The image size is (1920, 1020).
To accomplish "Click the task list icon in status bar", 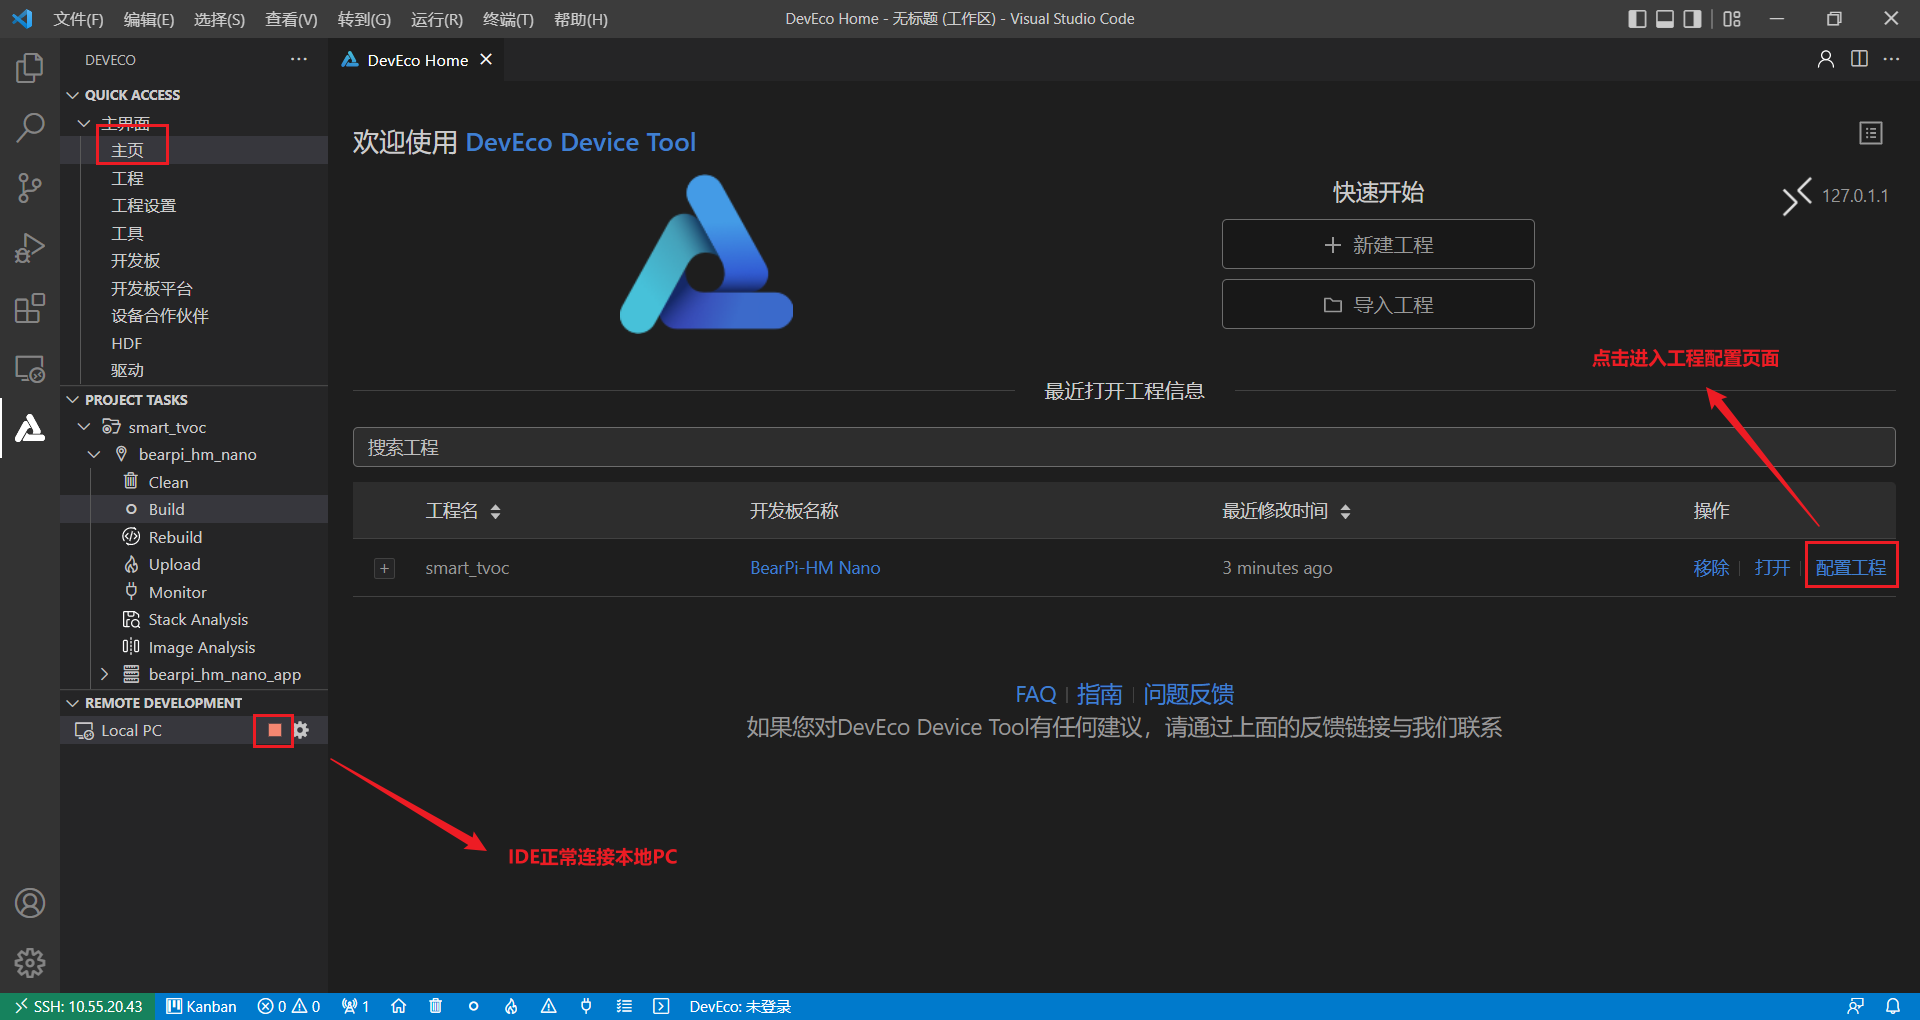I will [x=624, y=1006].
